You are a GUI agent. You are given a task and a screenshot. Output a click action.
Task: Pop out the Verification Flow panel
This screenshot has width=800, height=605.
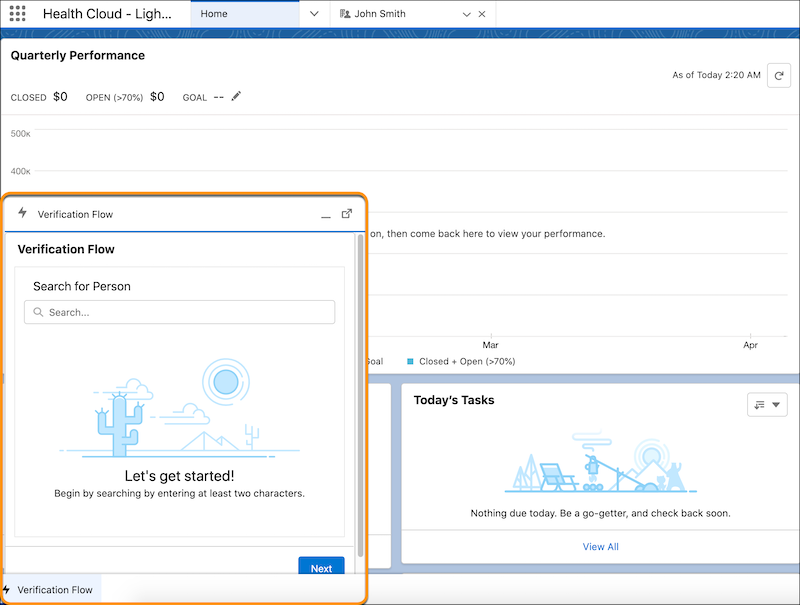347,214
